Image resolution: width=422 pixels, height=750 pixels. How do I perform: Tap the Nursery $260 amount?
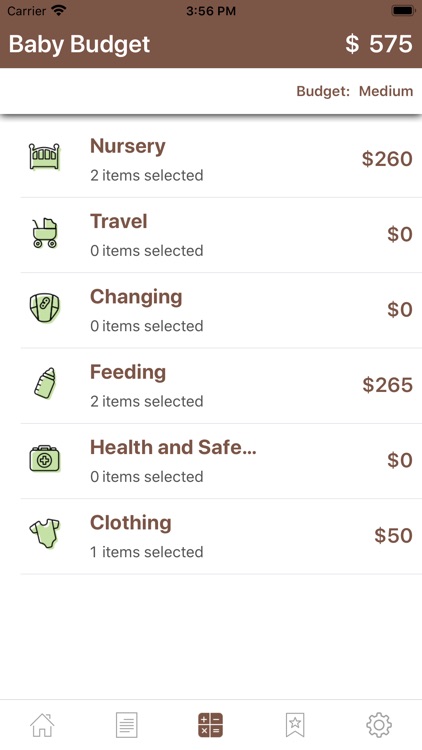[387, 159]
